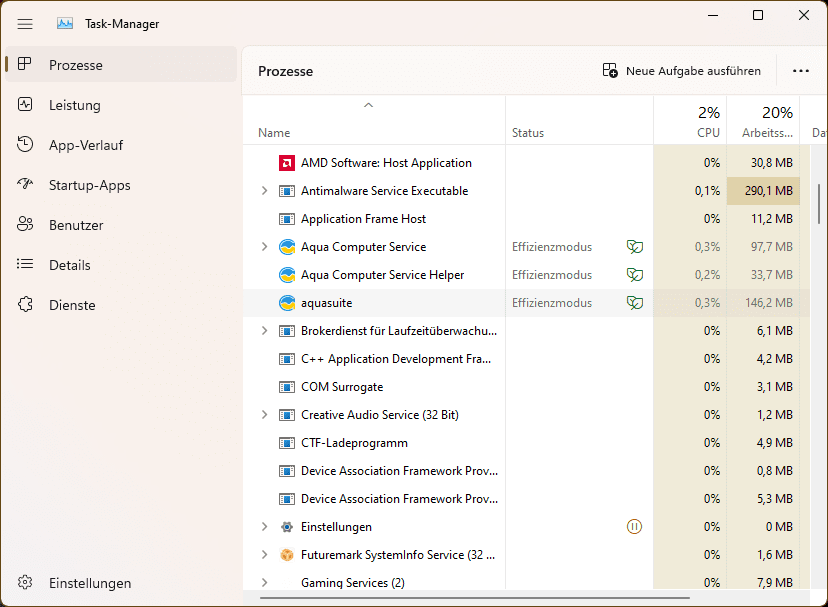This screenshot has height=607, width=828.
Task: Expand Brokerdienst für Laufzeitüberwachung
Action: pos(265,331)
